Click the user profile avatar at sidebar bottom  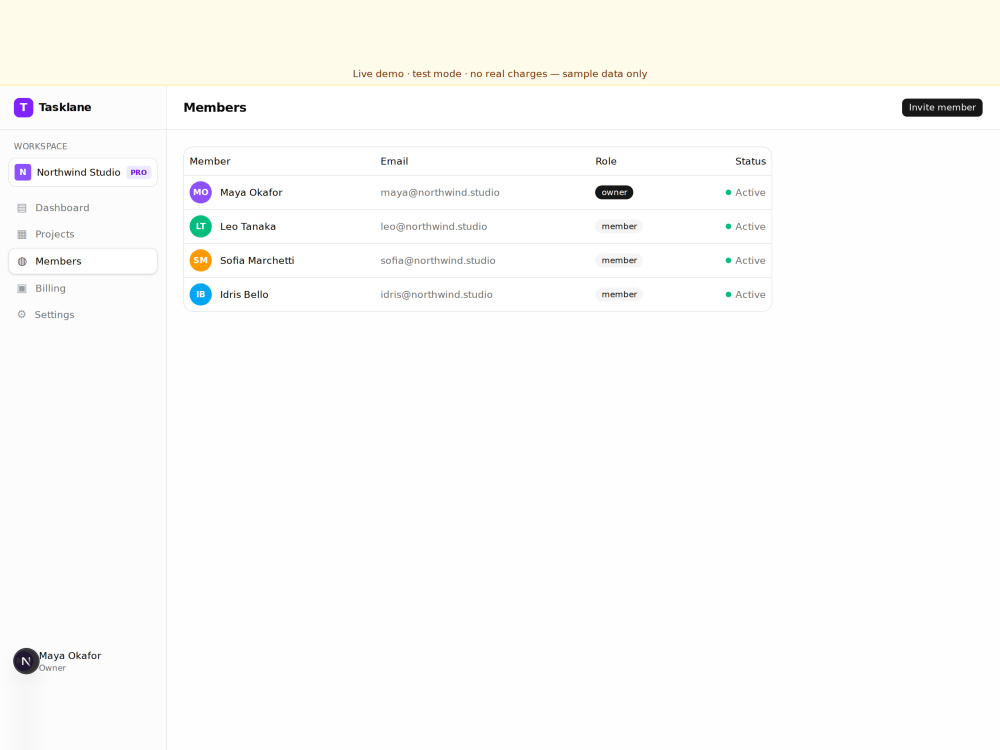(x=26, y=661)
